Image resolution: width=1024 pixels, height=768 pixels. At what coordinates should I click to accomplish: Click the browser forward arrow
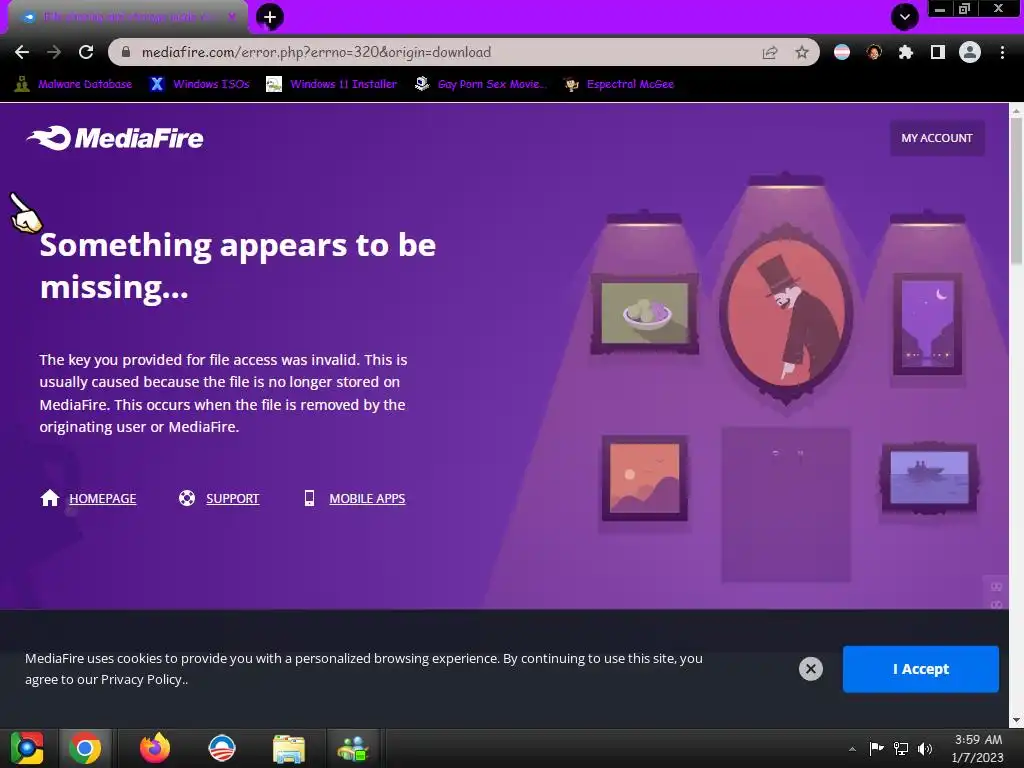tap(54, 52)
